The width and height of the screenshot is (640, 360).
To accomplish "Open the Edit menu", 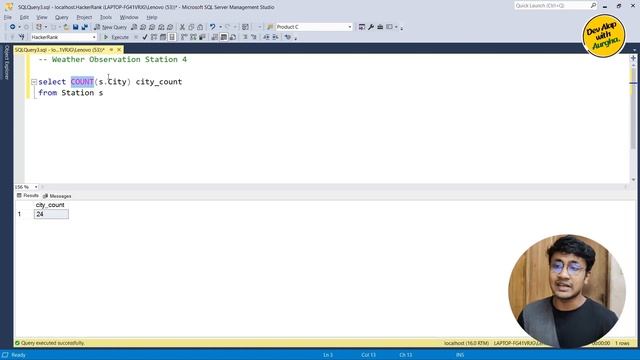I will pyautogui.click(x=24, y=18).
